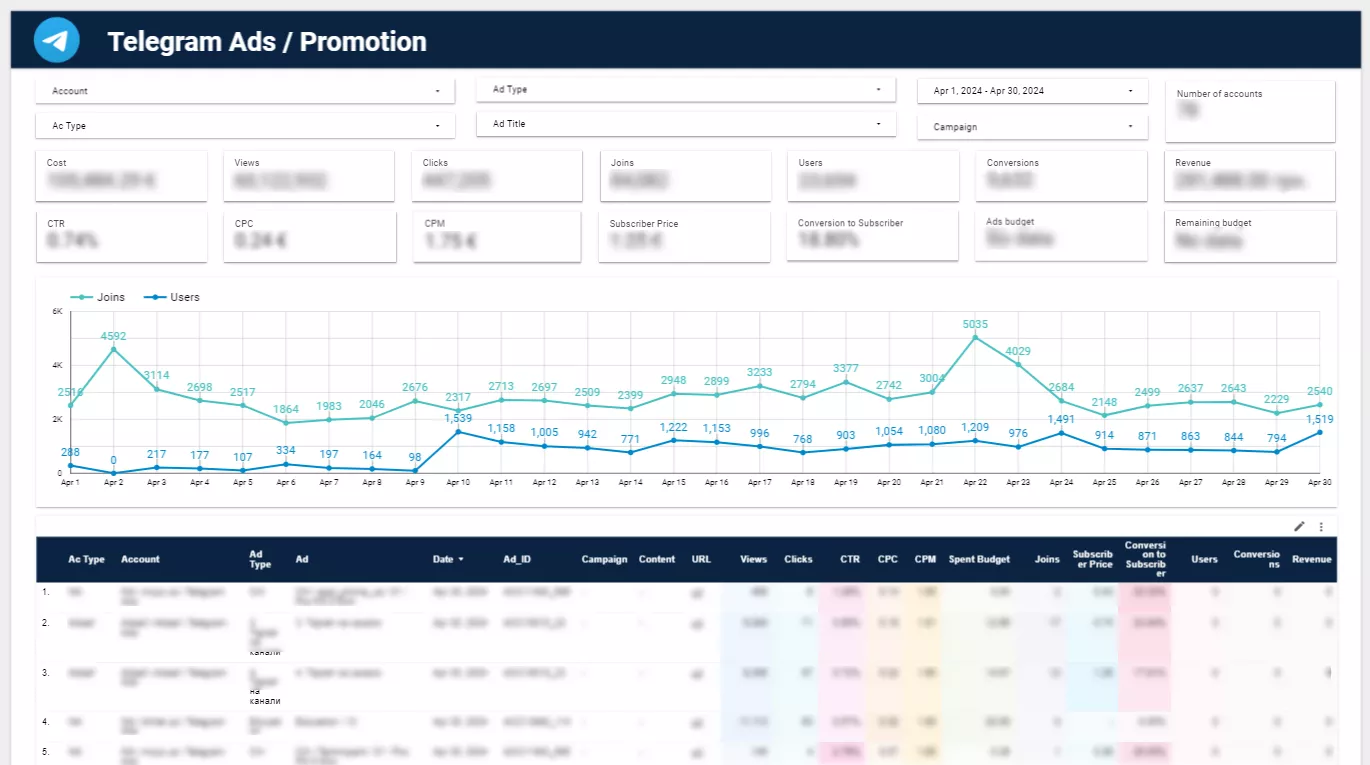The height and width of the screenshot is (765, 1370).
Task: Click the Telegram Ads / Promotion title
Action: (x=267, y=42)
